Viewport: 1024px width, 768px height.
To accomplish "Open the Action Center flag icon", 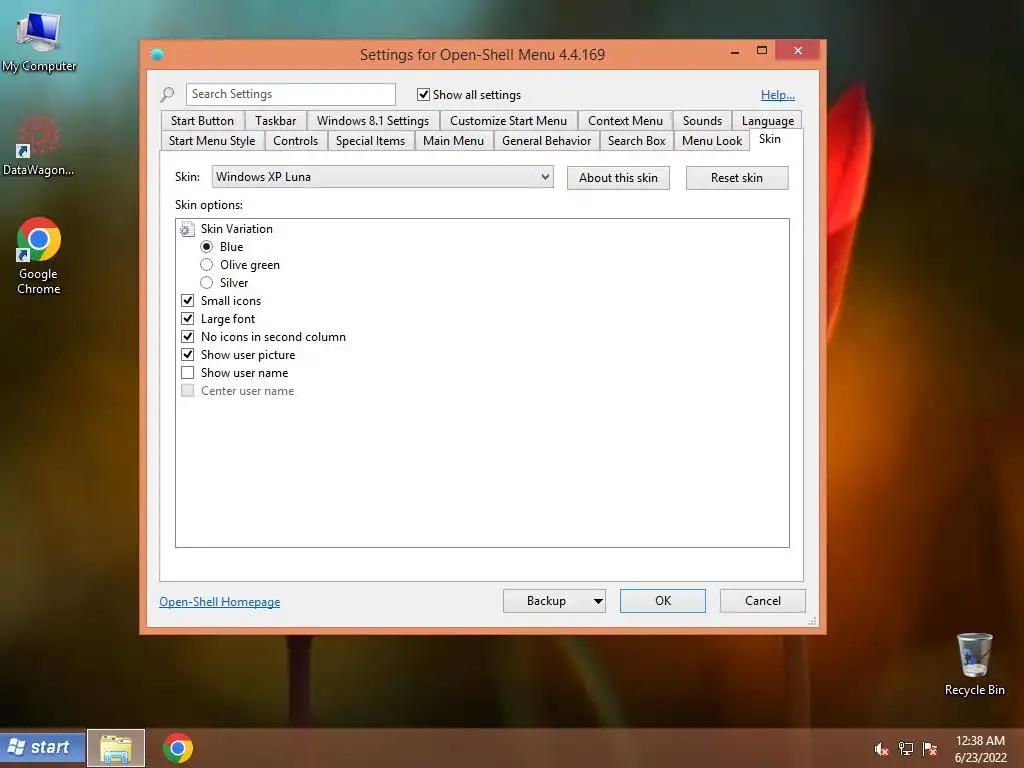I will (930, 749).
